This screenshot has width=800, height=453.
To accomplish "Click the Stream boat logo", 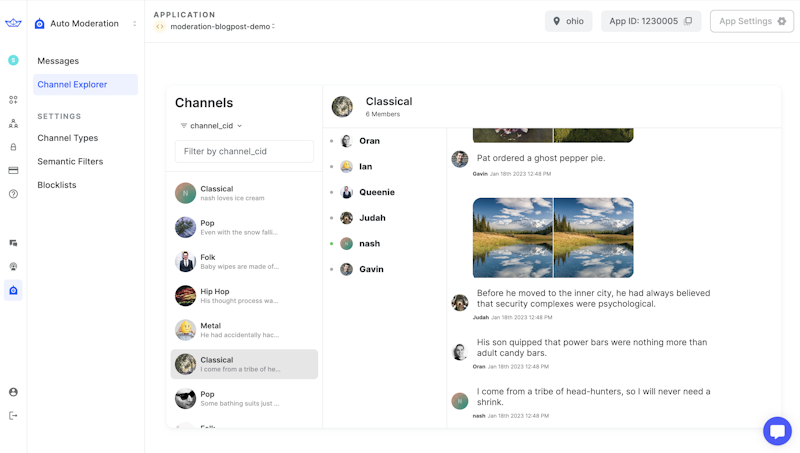I will (x=13, y=23).
